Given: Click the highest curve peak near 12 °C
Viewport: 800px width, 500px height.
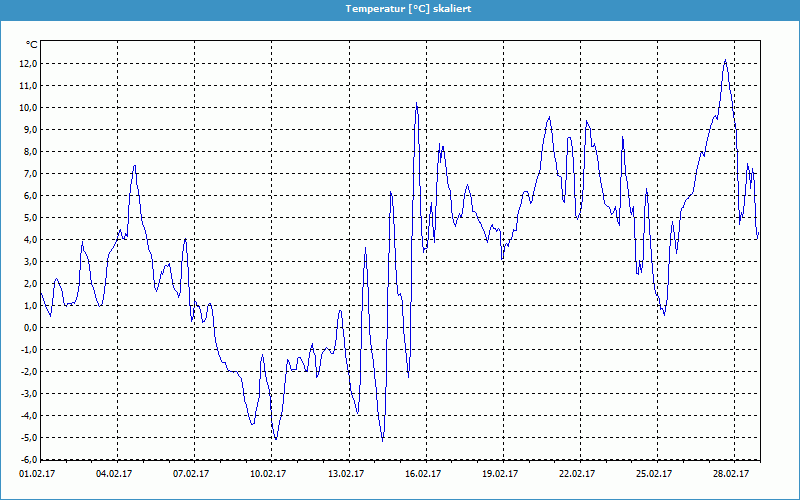Looking at the screenshot, I should tap(725, 60).
